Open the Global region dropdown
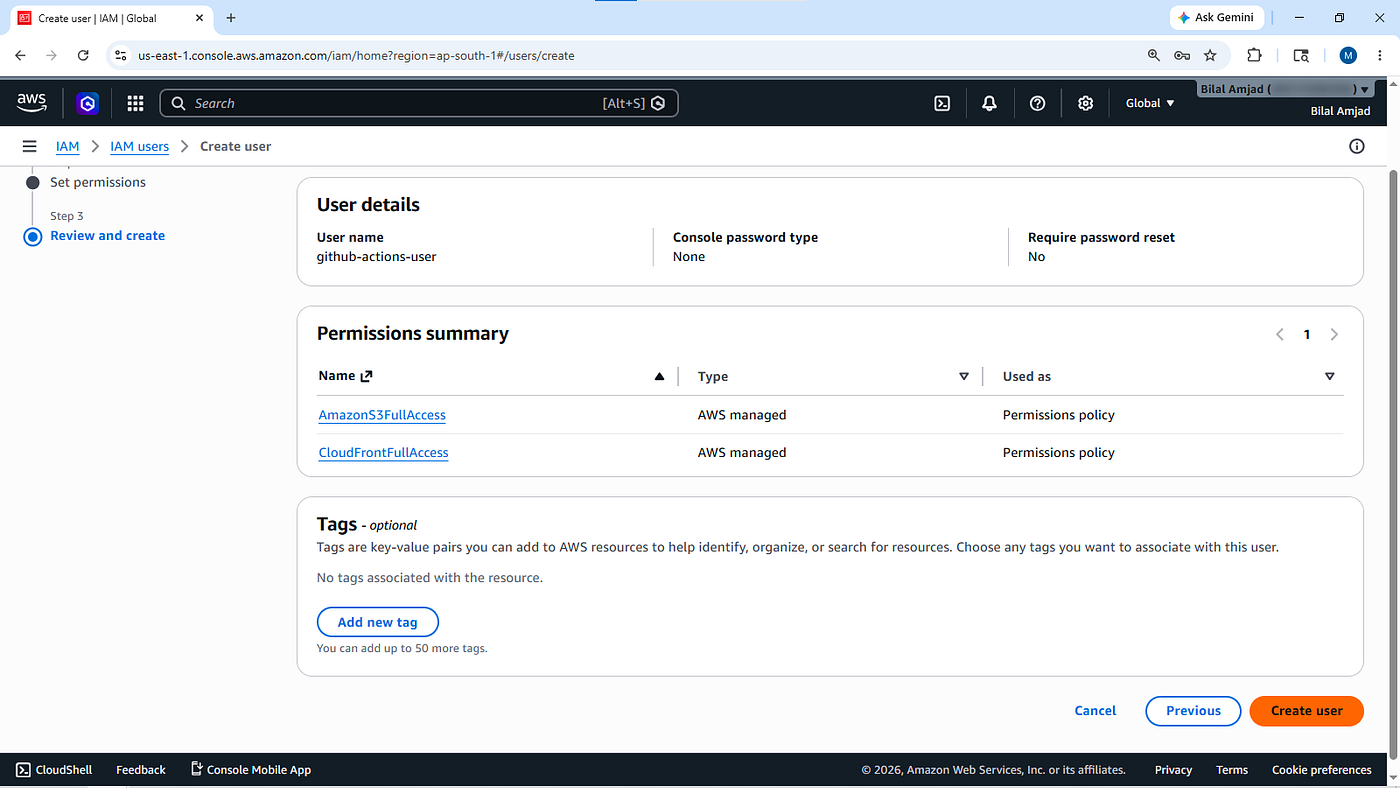The image size is (1400, 788). [1150, 103]
